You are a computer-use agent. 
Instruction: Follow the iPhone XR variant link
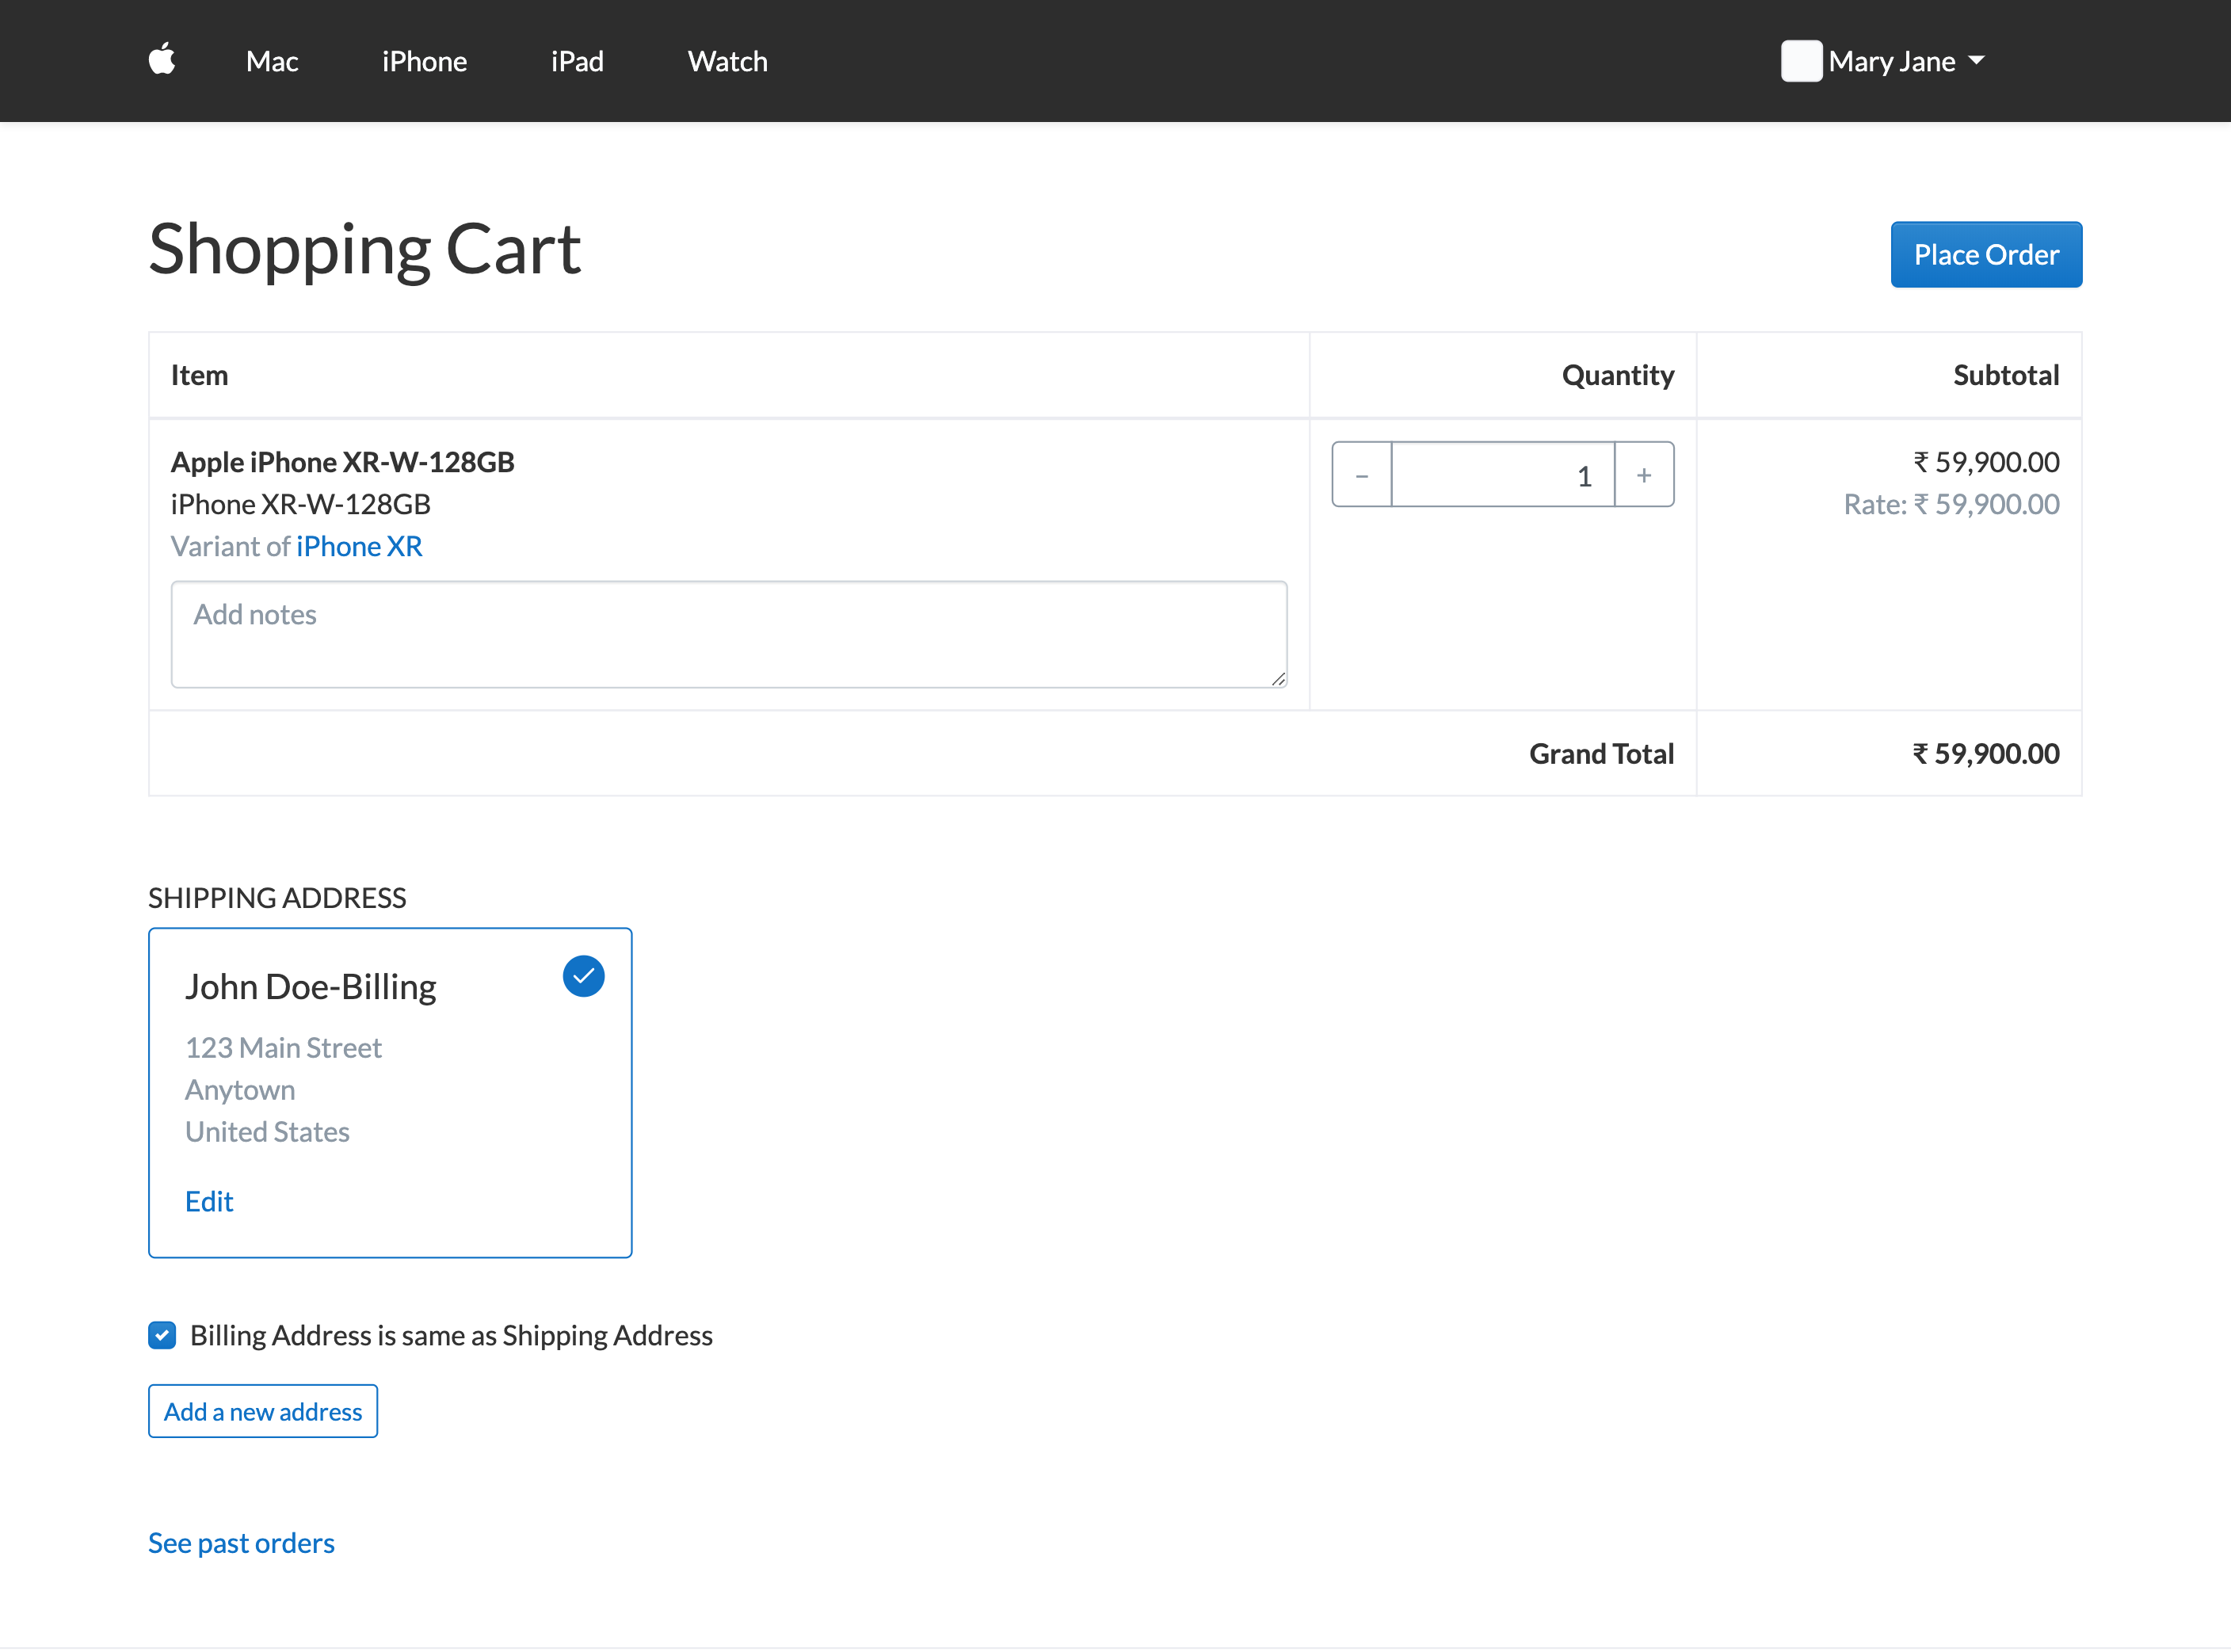[x=359, y=546]
